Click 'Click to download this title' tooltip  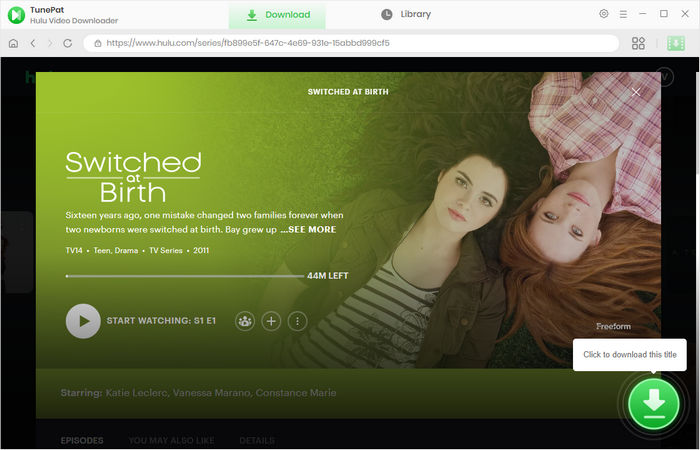coord(629,354)
